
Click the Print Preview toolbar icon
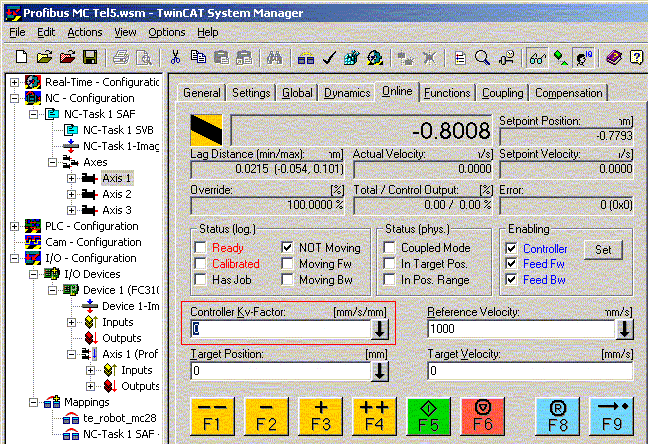(x=144, y=57)
